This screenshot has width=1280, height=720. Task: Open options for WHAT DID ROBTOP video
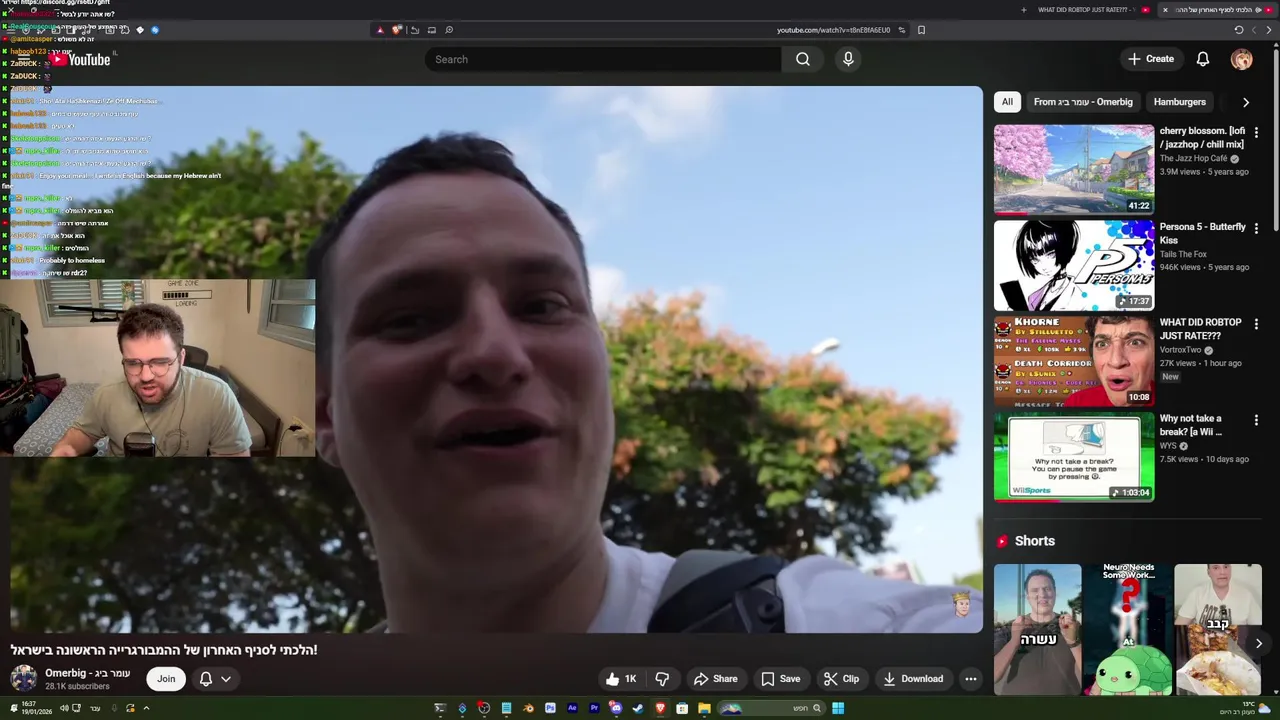click(x=1256, y=324)
